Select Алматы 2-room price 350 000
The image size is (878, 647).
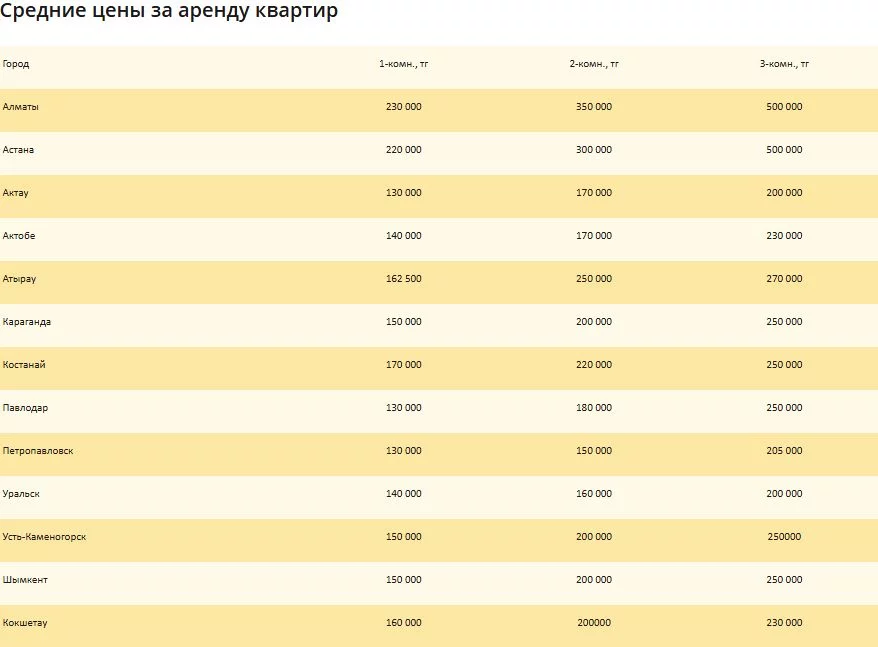coord(594,107)
